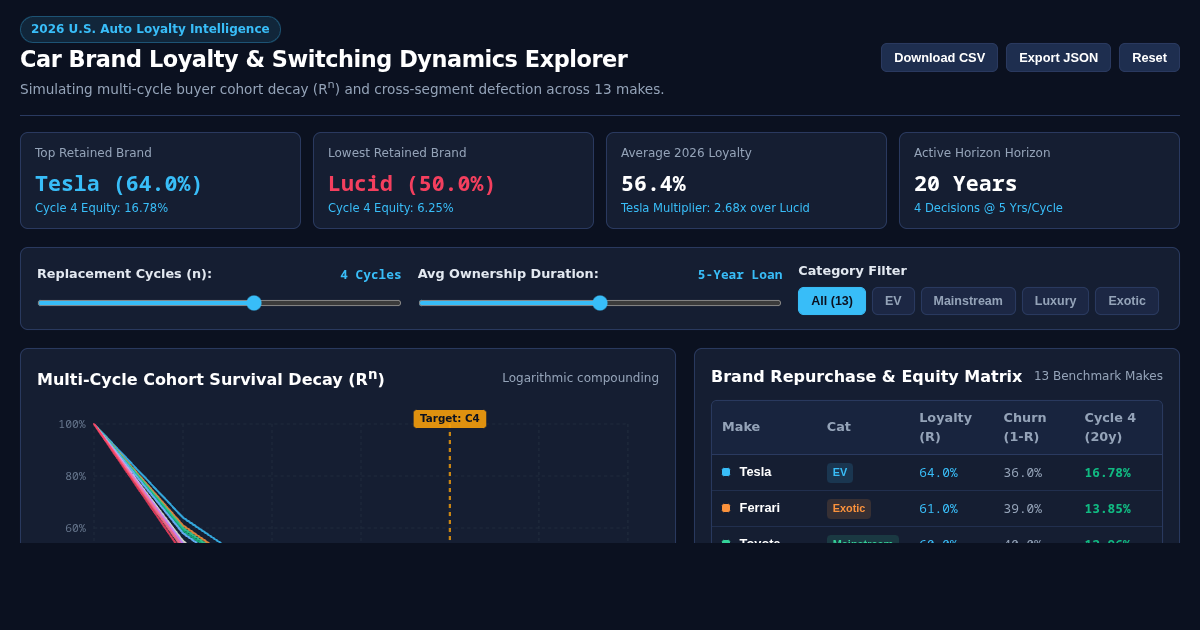
Task: Click the 4 Cycles value label
Action: point(371,275)
